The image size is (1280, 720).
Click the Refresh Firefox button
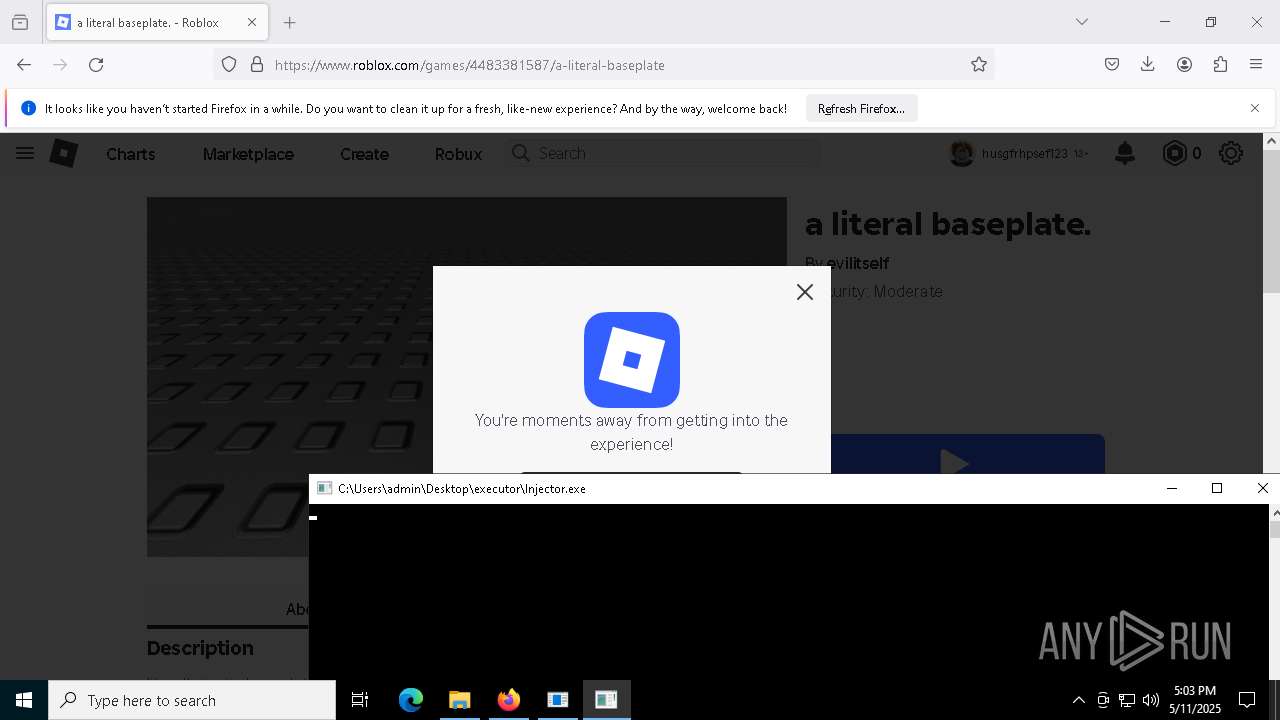pyautogui.click(x=861, y=109)
